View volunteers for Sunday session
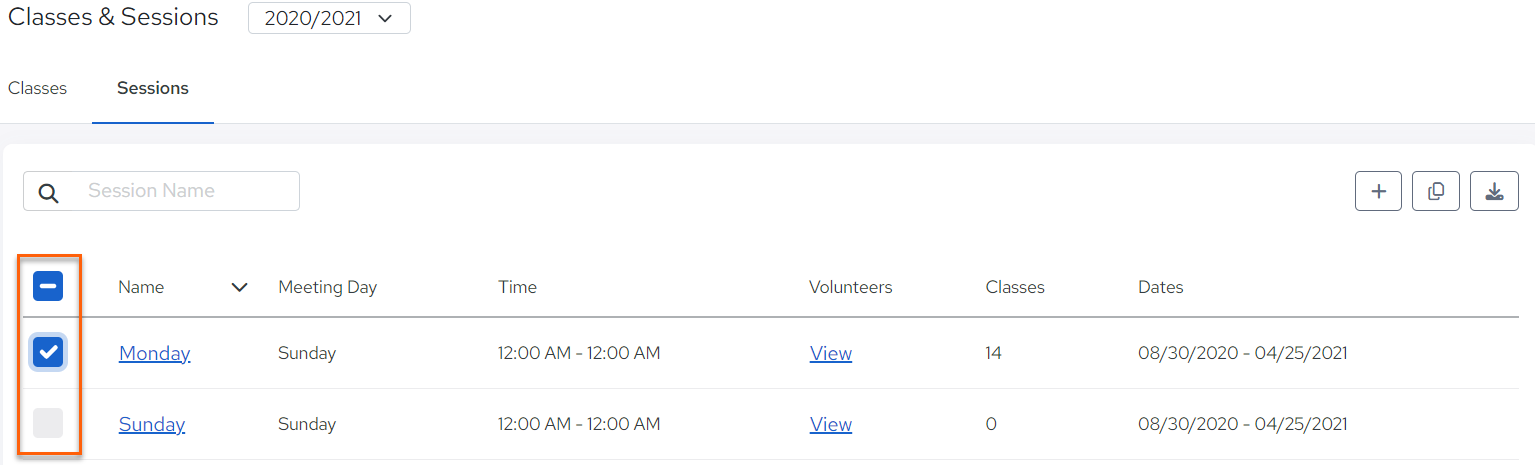 click(x=831, y=424)
